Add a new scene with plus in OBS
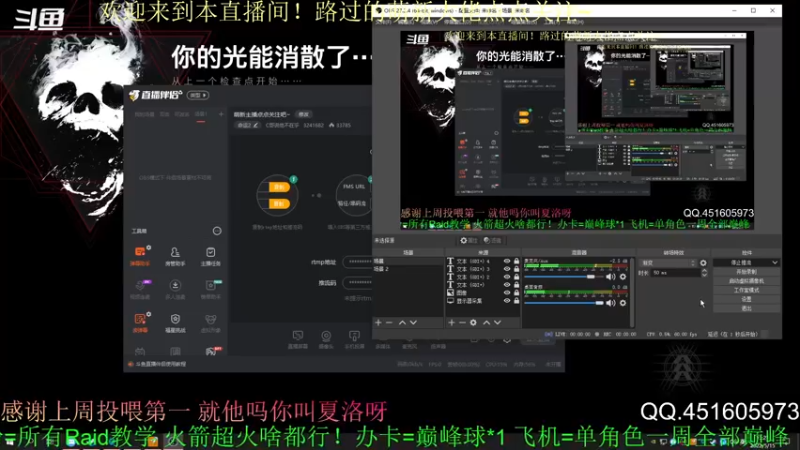The image size is (800, 450). [378, 322]
